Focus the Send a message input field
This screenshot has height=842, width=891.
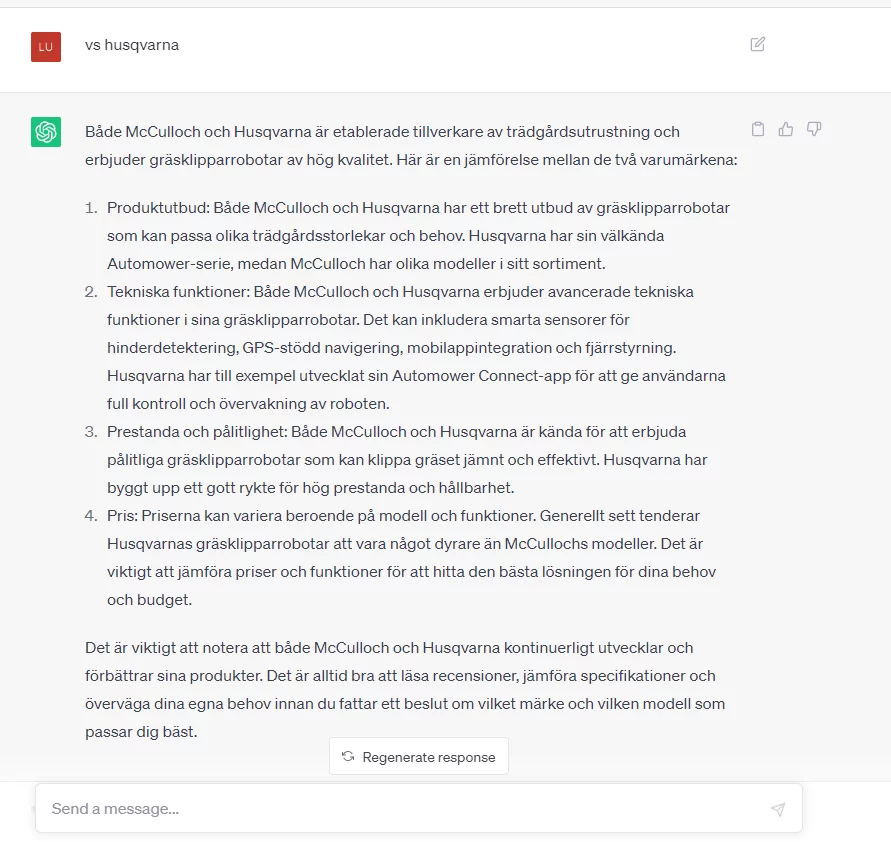[x=400, y=809]
